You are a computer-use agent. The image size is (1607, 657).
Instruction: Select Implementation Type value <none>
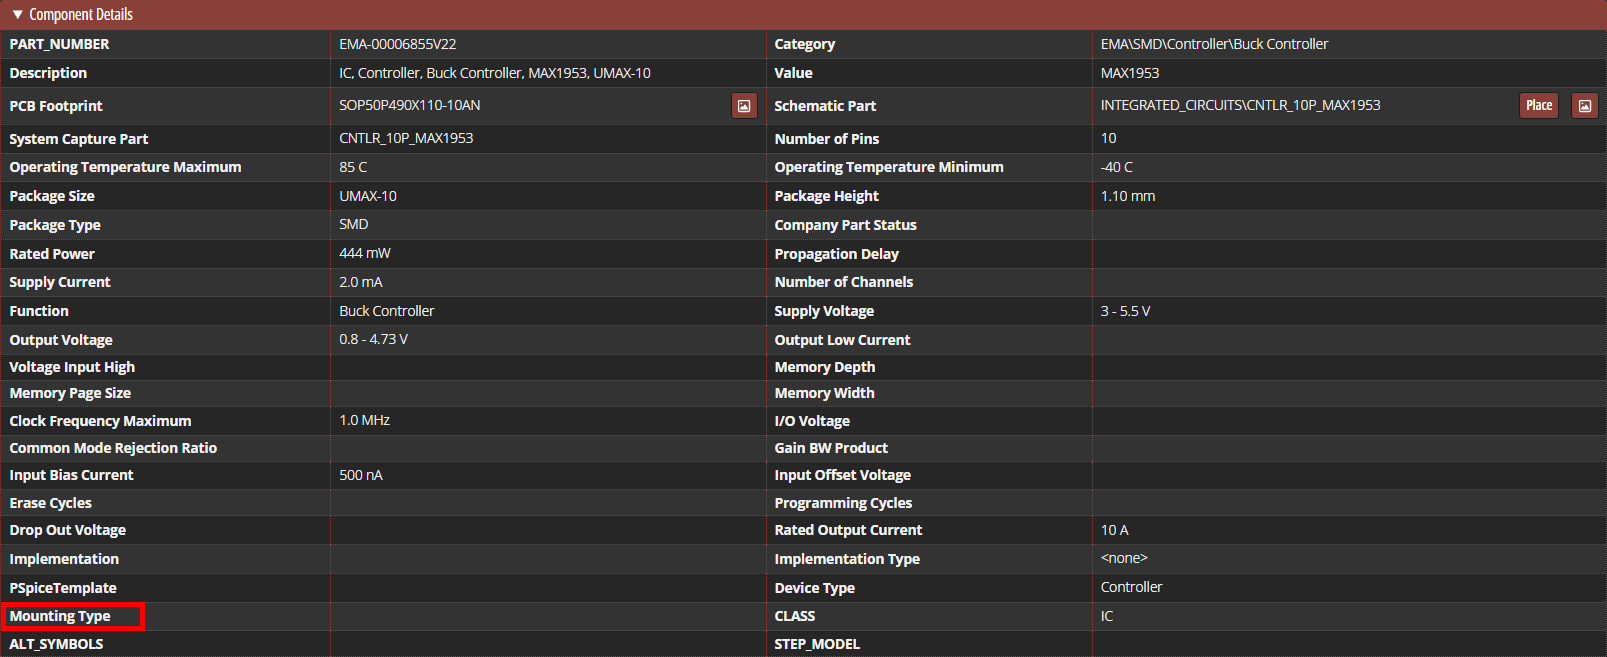click(x=1124, y=558)
